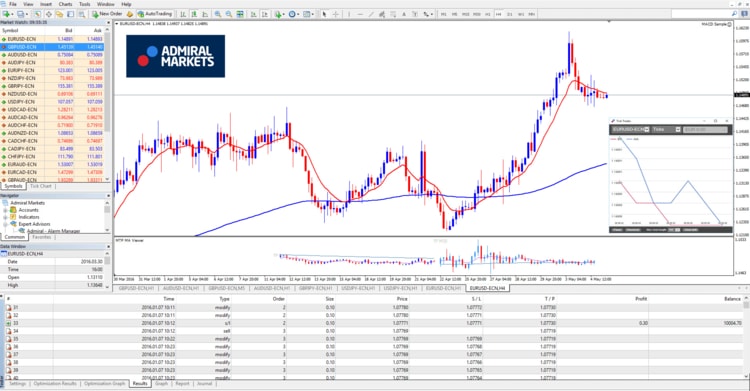Select the Equidistant Channel tool
Screen dimensions: 750x391
(382, 14)
